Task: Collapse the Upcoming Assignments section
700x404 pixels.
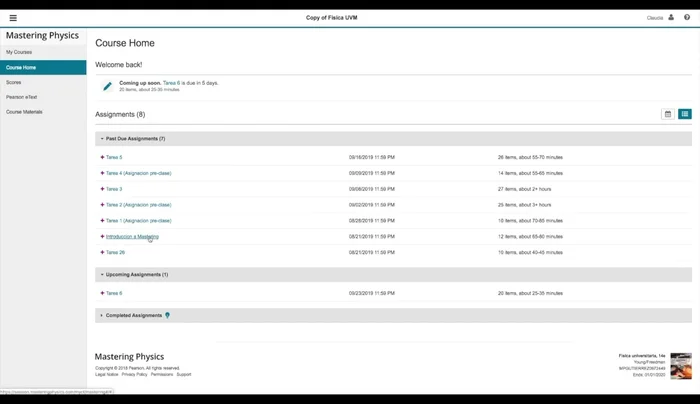Action: [101, 274]
